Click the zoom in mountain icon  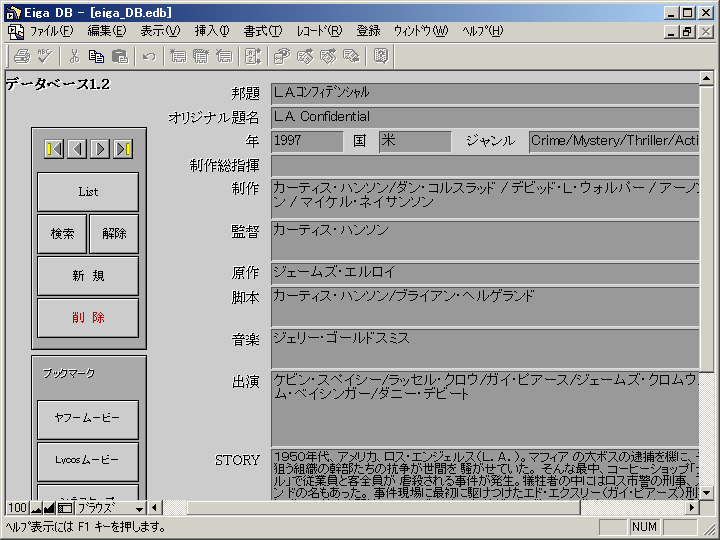(50, 508)
